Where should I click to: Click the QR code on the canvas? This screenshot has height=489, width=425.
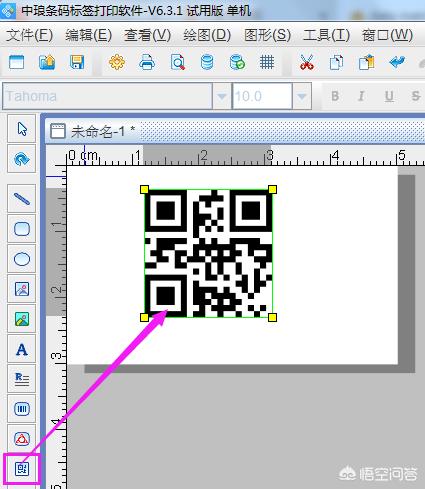(208, 253)
